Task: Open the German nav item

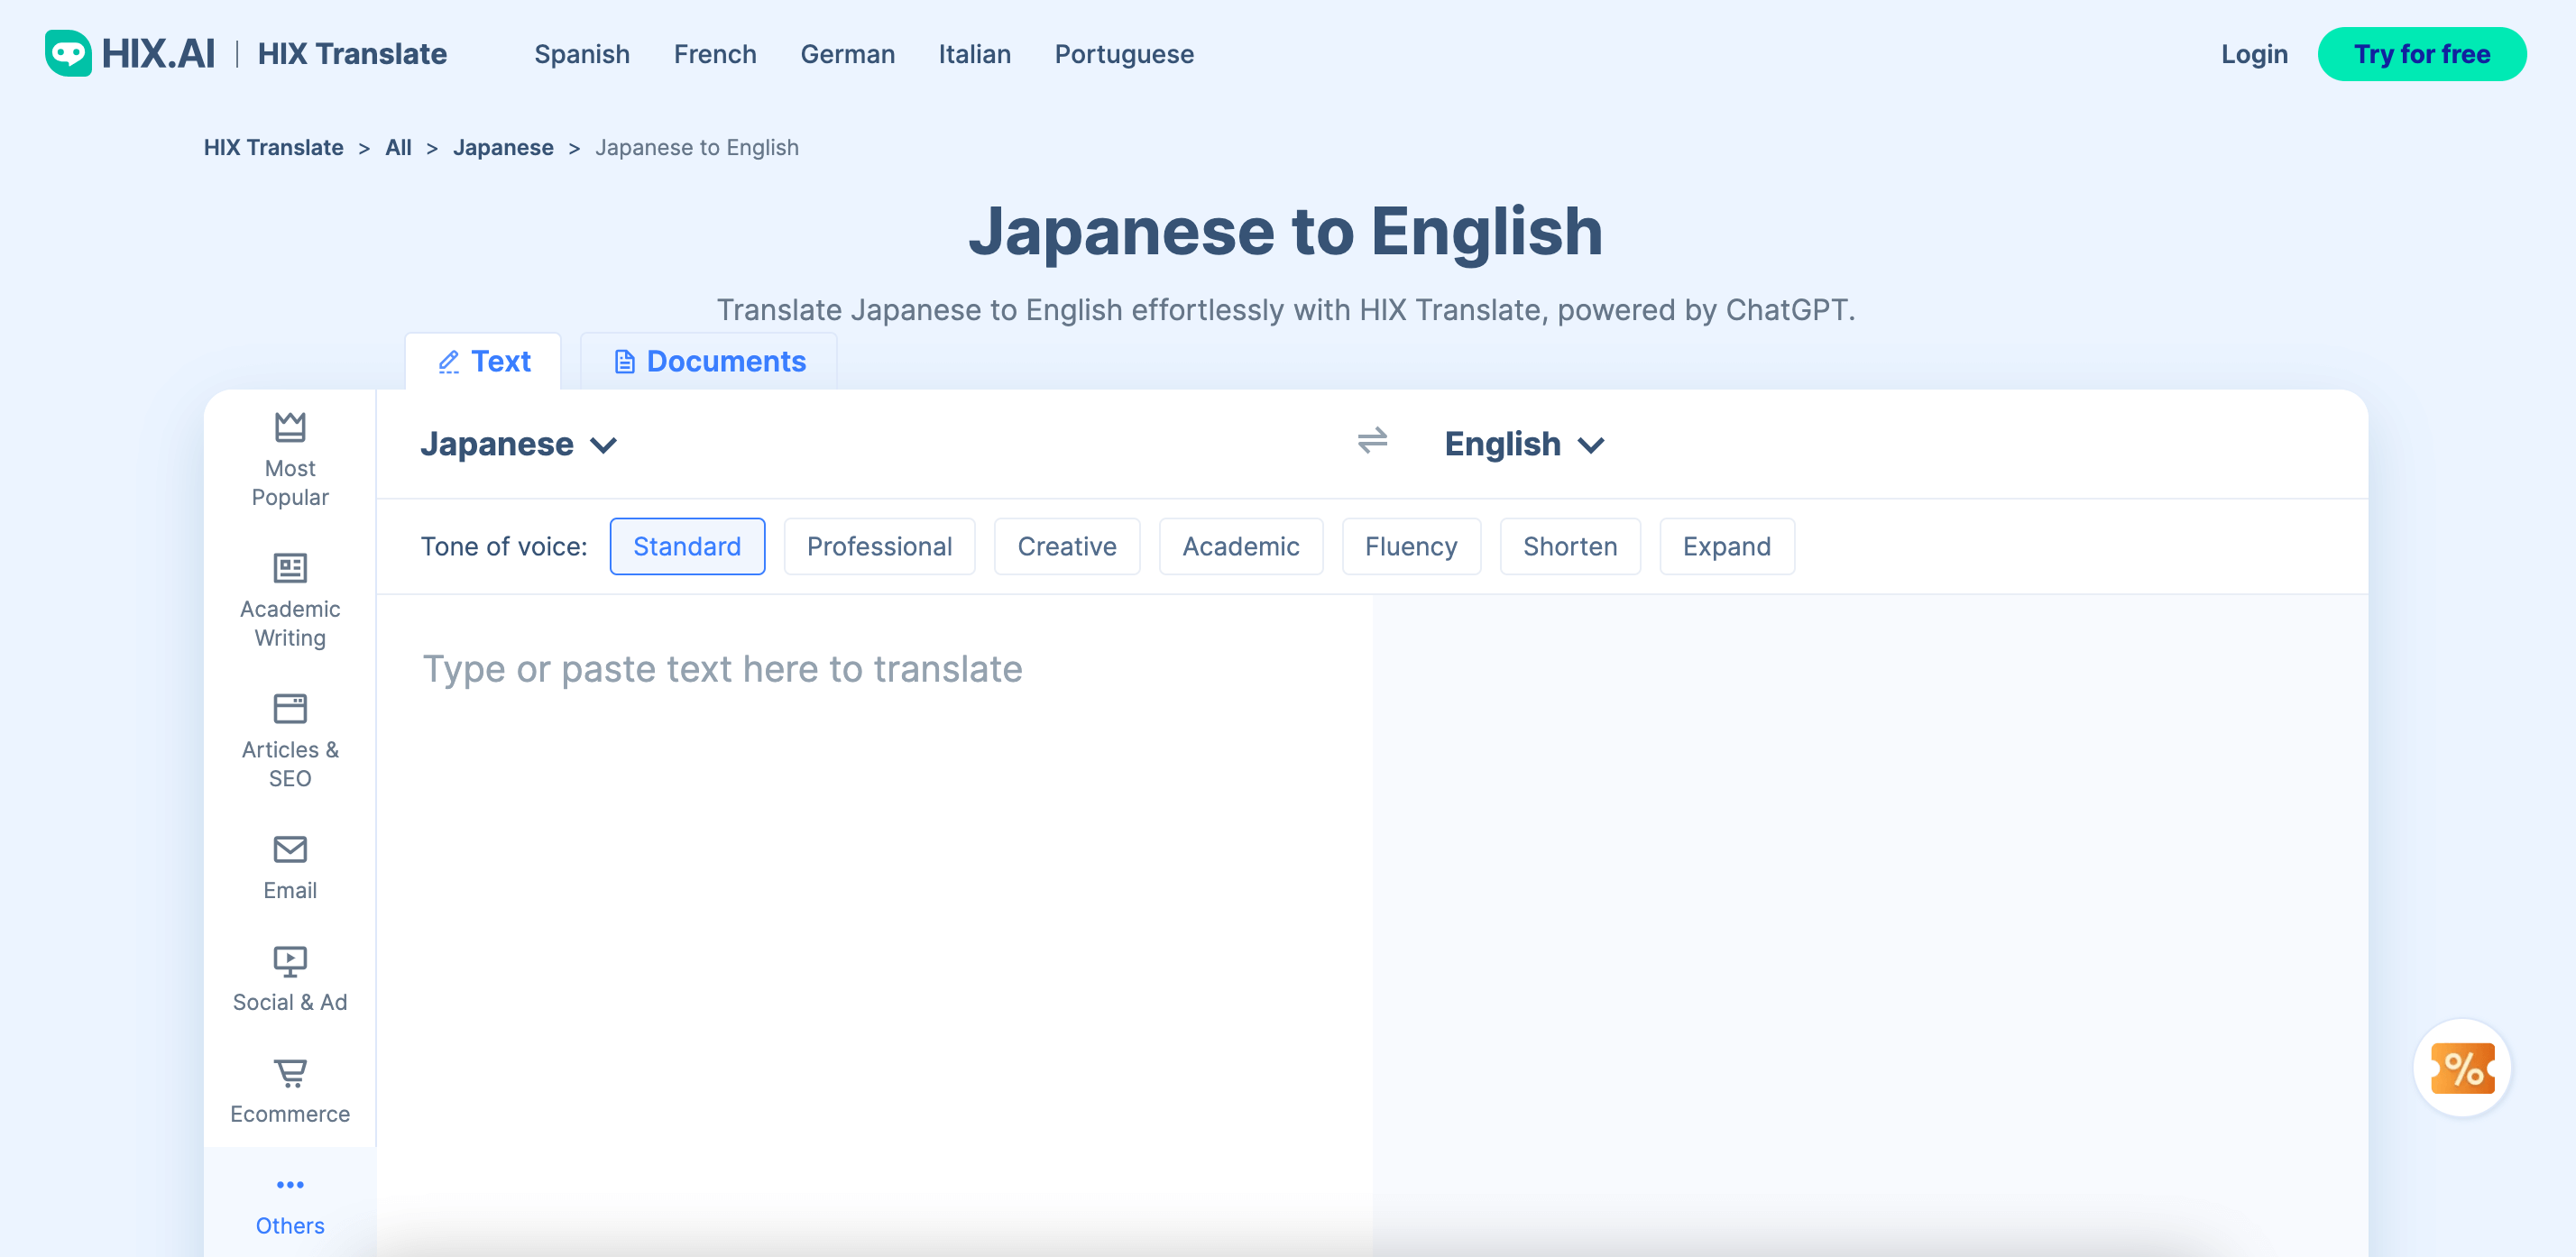Action: pyautogui.click(x=847, y=54)
